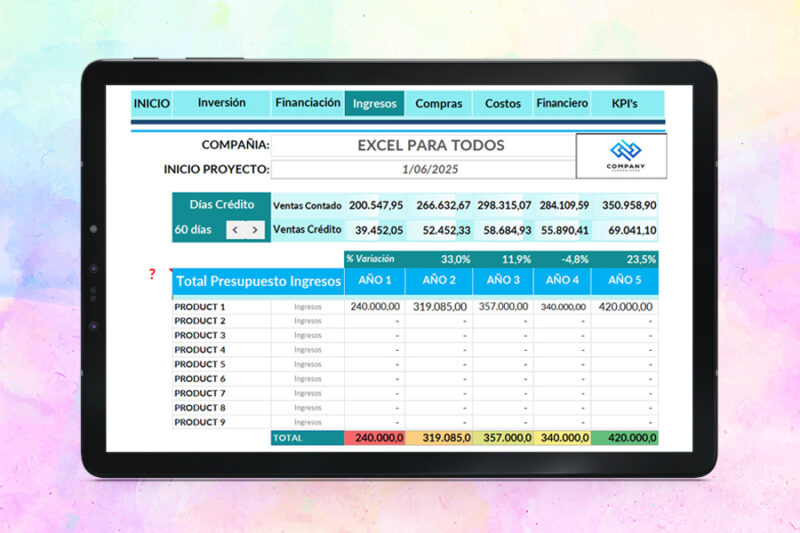Select the yellow total cell 340.000,0
This screenshot has width=800, height=533.
(x=562, y=438)
